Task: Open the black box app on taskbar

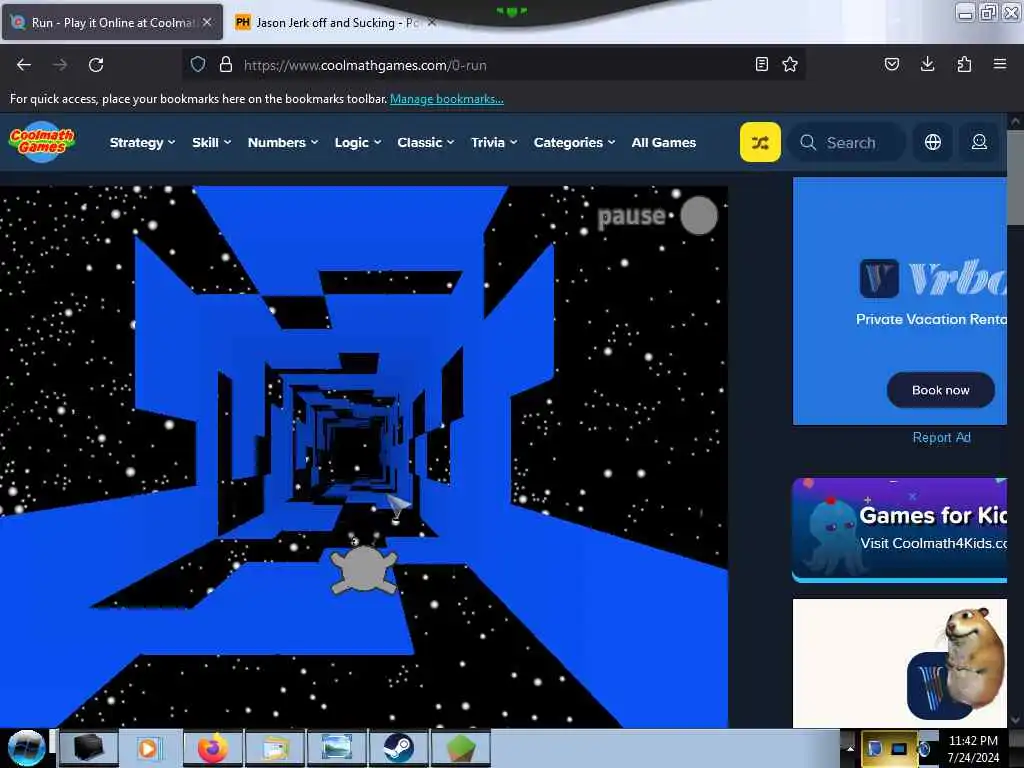Action: click(x=89, y=748)
